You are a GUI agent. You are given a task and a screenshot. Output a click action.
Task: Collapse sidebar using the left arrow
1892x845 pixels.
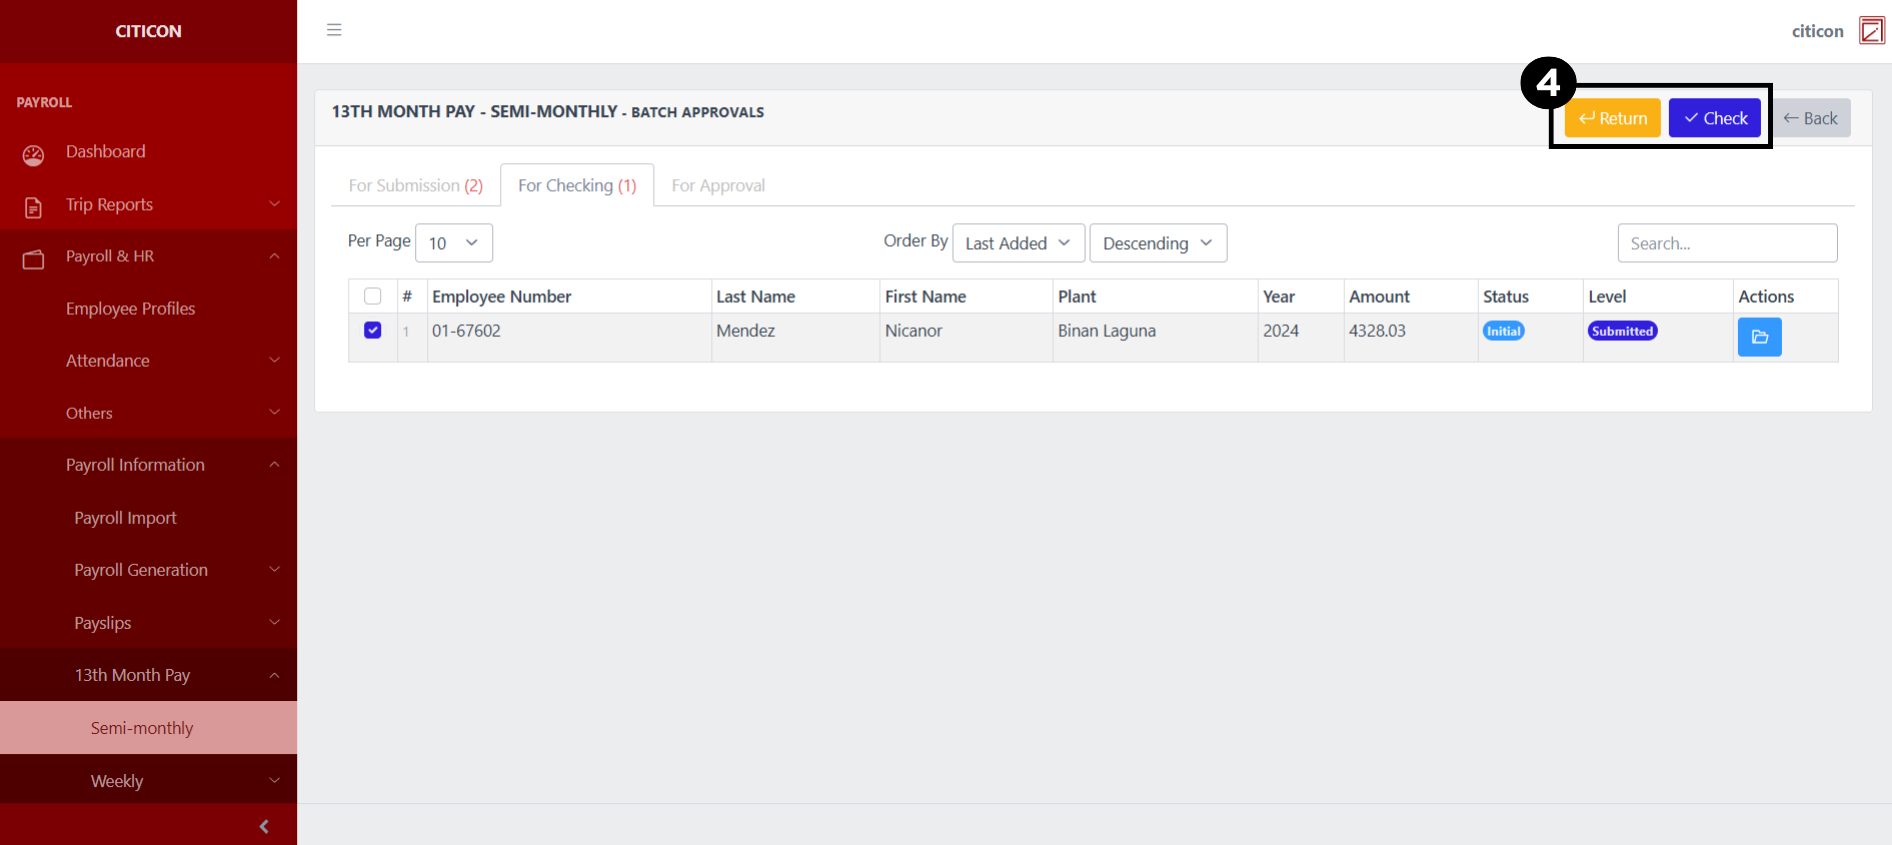pyautogui.click(x=264, y=826)
